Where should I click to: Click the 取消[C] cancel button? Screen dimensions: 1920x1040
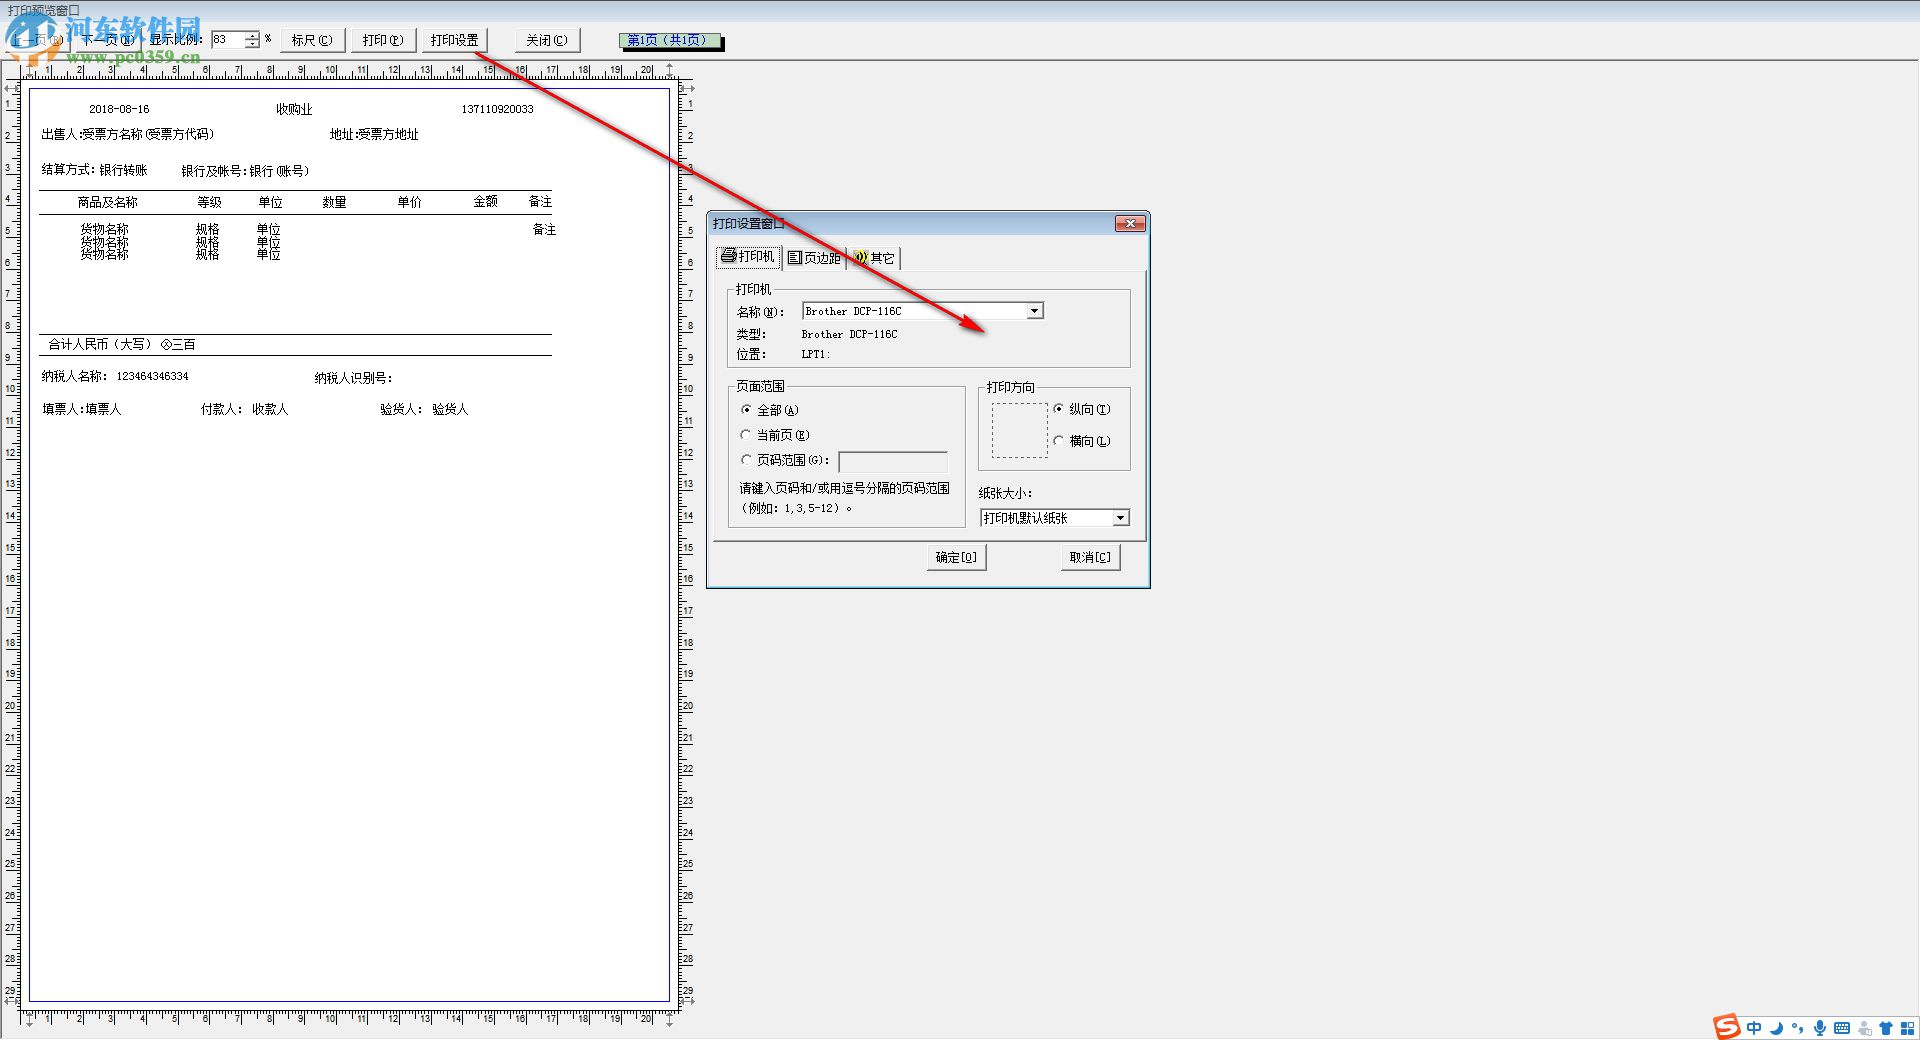tap(1090, 558)
